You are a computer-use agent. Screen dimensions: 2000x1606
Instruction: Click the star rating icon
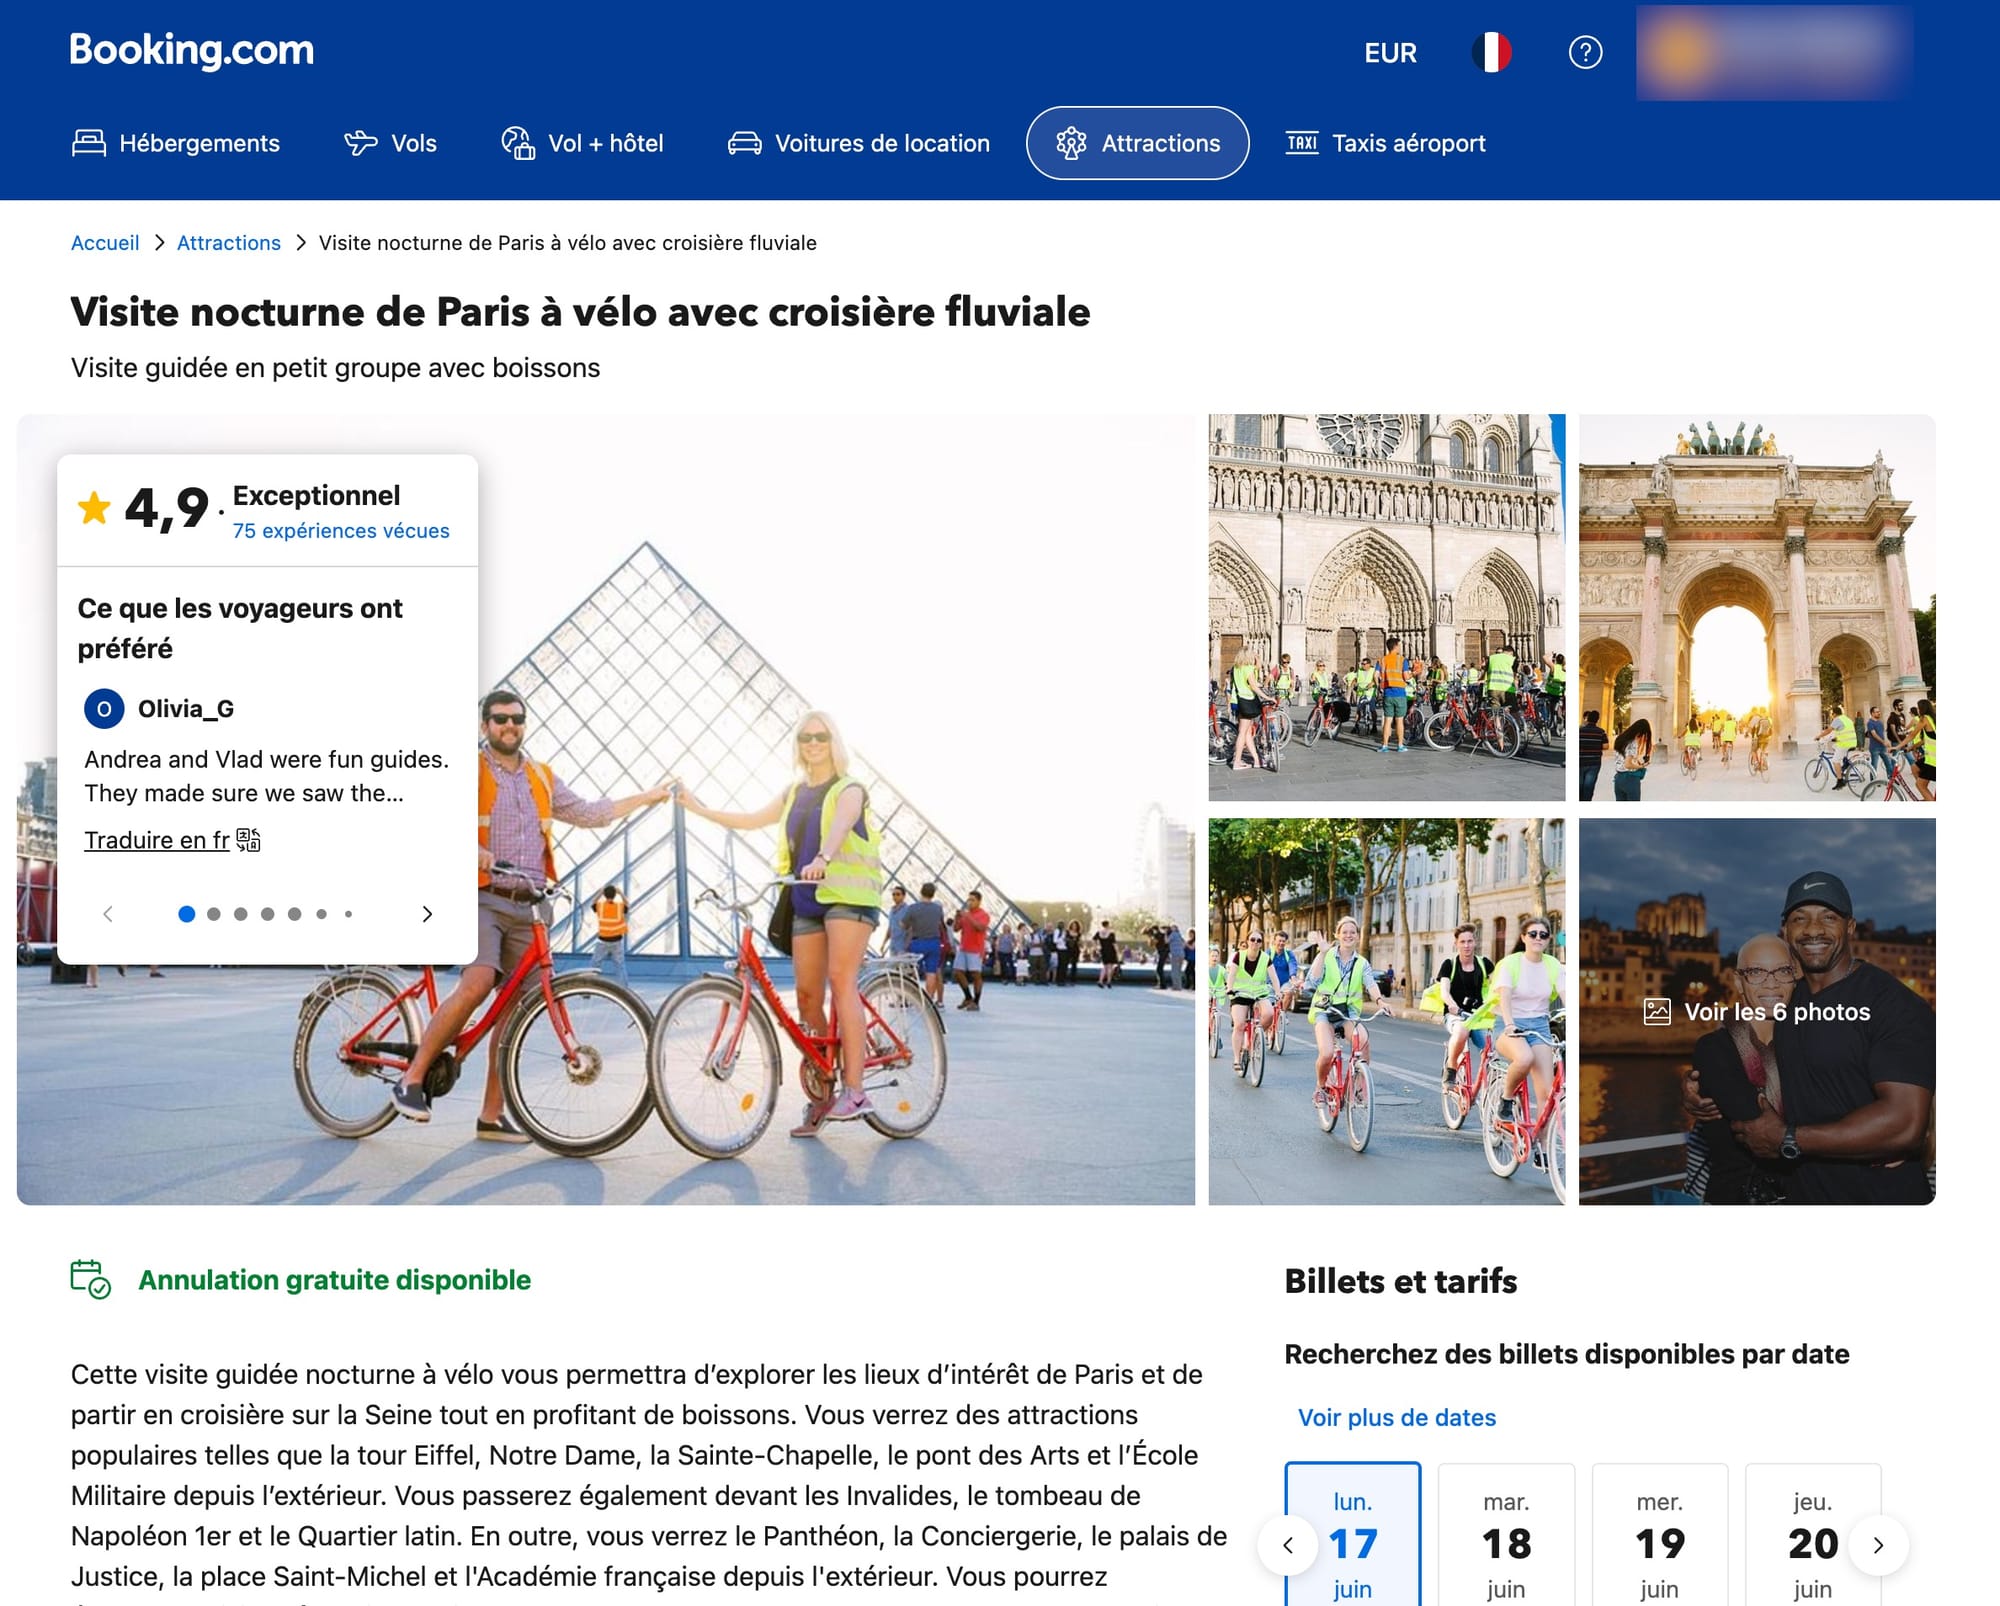click(95, 508)
